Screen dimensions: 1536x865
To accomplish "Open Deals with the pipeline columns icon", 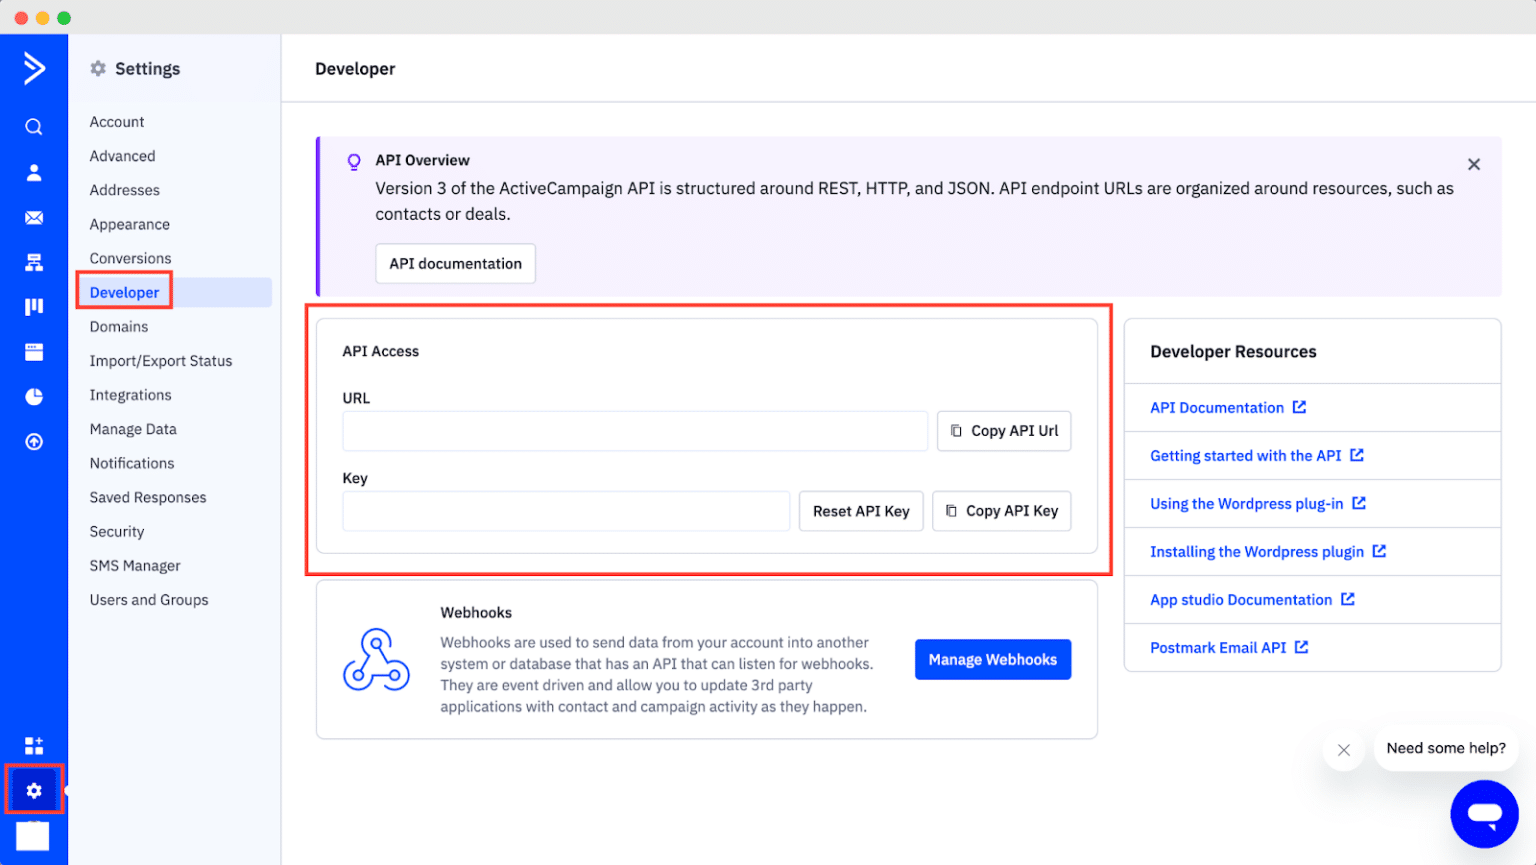I will point(33,306).
